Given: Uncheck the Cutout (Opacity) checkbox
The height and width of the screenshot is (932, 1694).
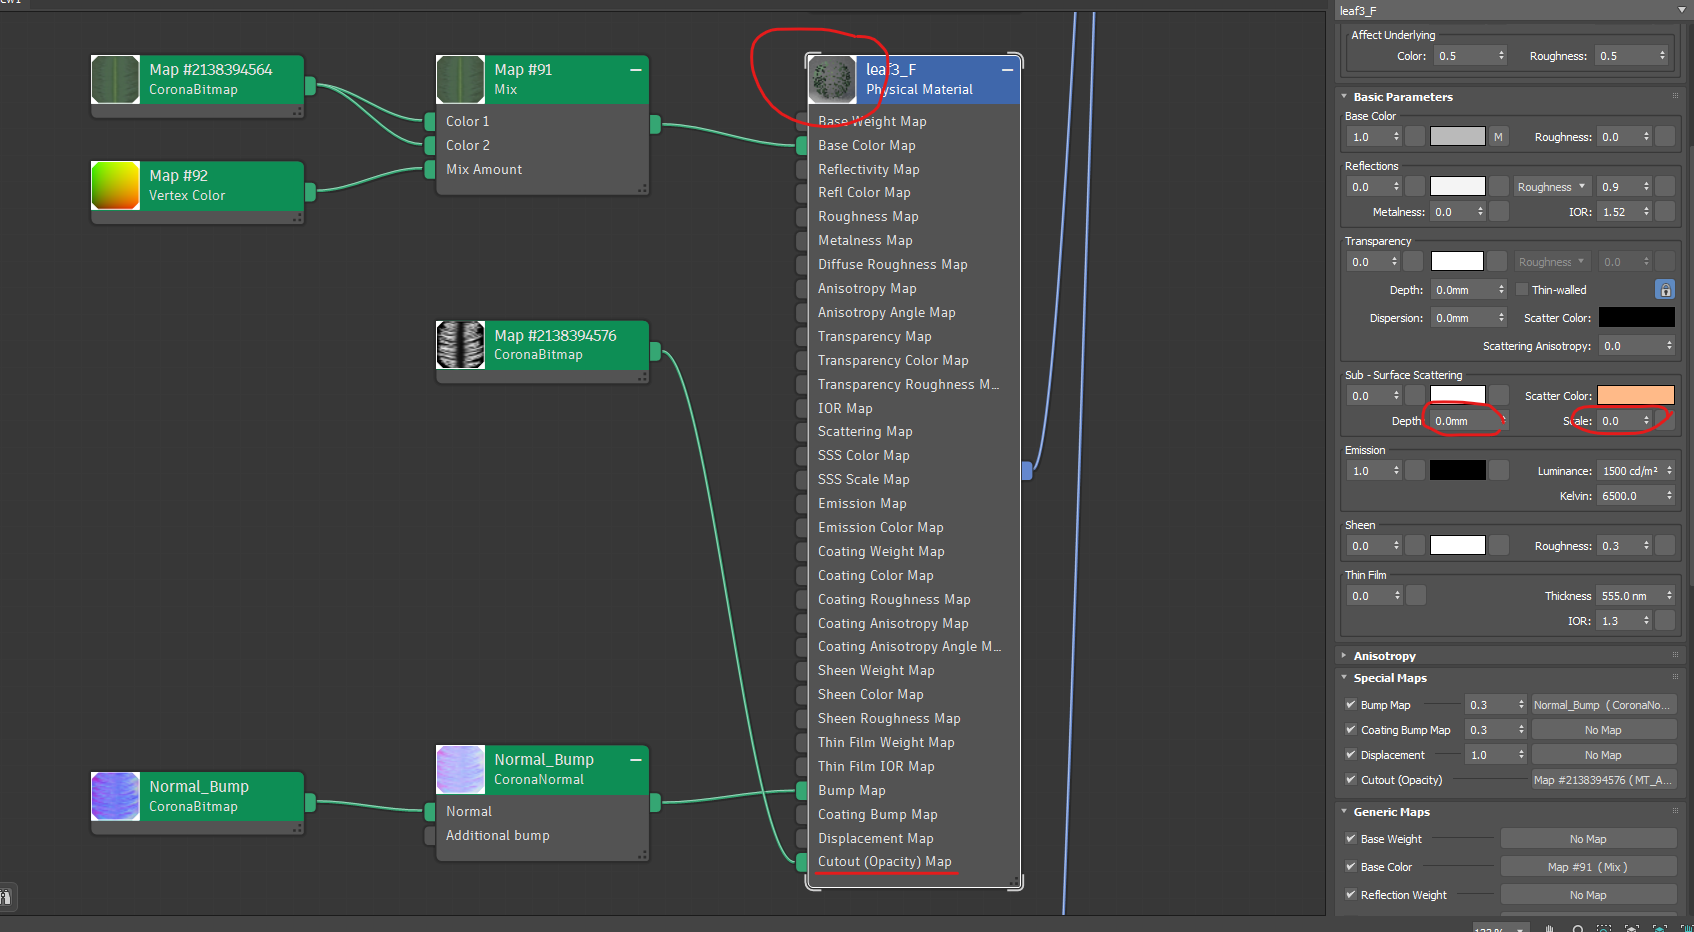Looking at the screenshot, I should pyautogui.click(x=1351, y=780).
